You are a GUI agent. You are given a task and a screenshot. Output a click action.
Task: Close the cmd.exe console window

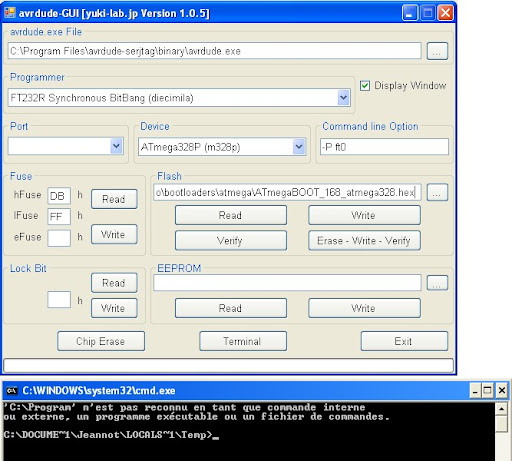tap(502, 390)
